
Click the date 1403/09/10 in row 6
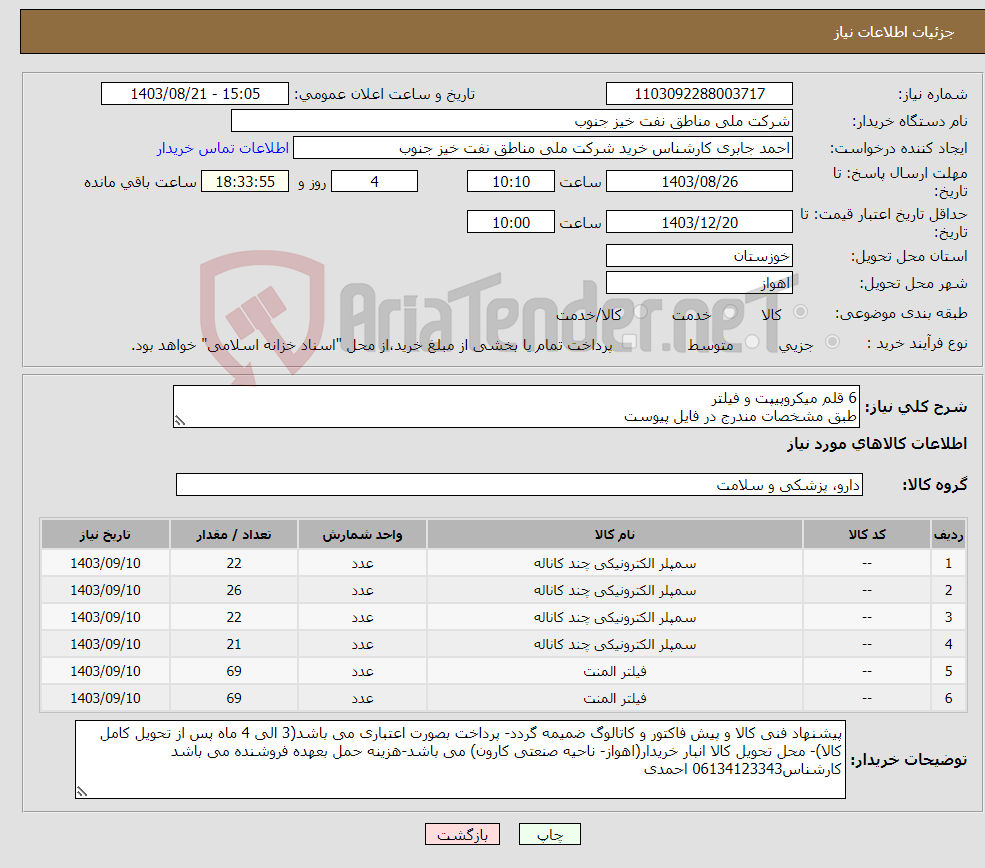tap(105, 698)
